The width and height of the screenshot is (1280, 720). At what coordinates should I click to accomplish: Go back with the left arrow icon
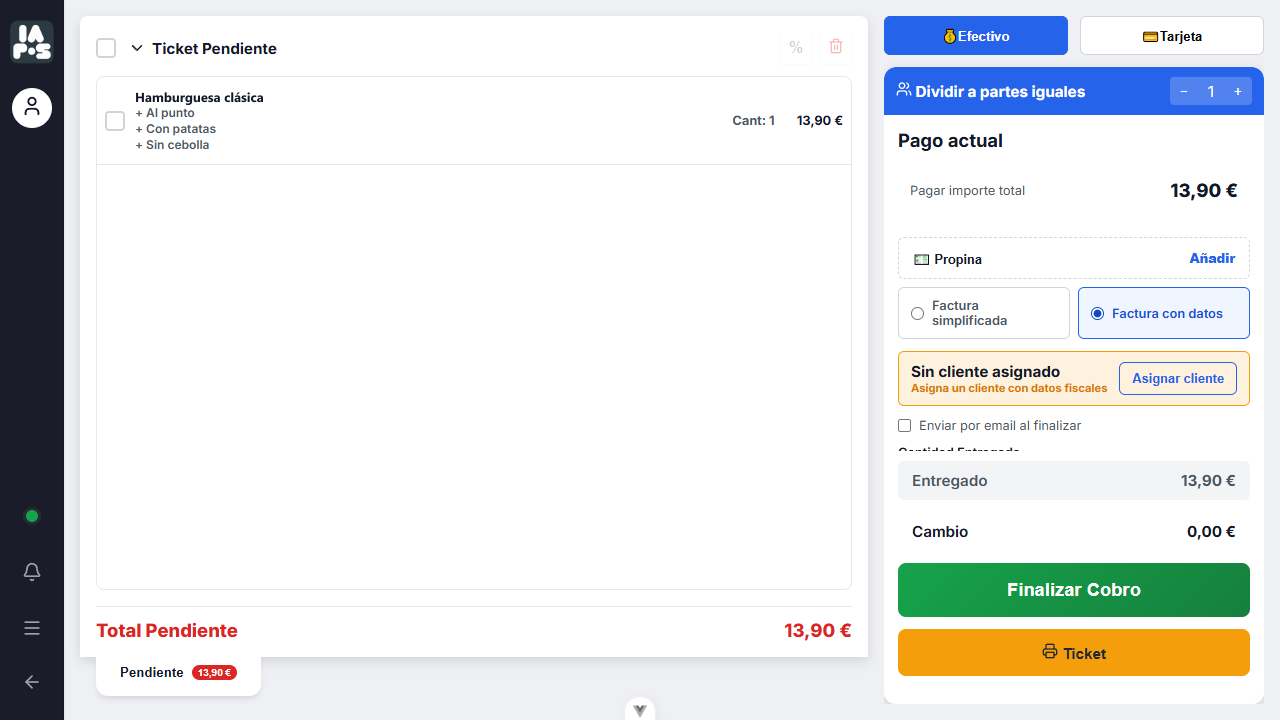[x=32, y=682]
